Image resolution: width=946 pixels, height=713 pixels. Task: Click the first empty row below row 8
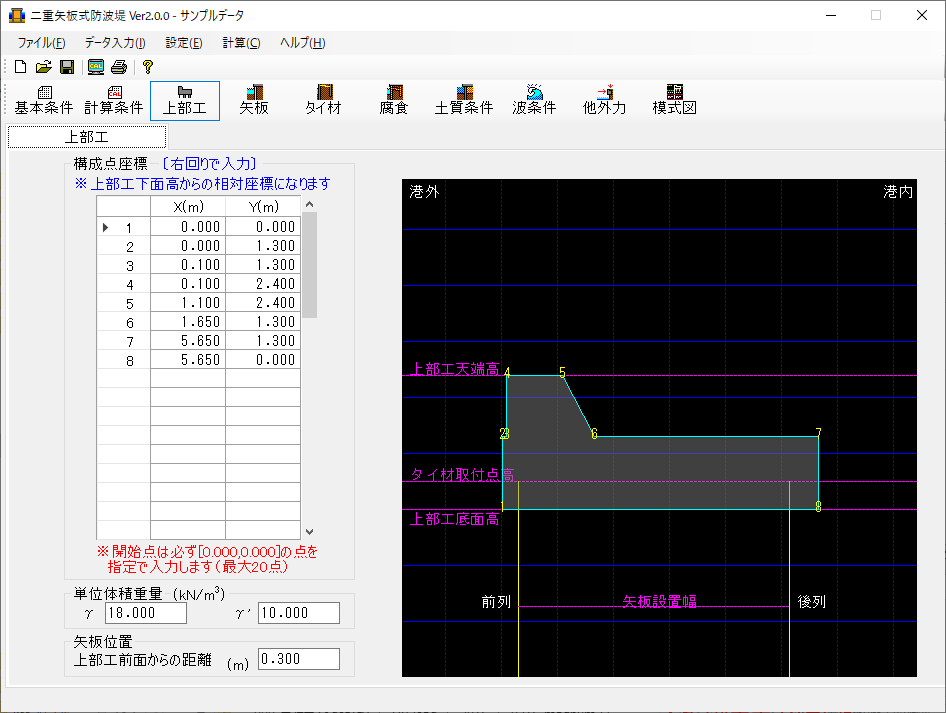[198, 379]
